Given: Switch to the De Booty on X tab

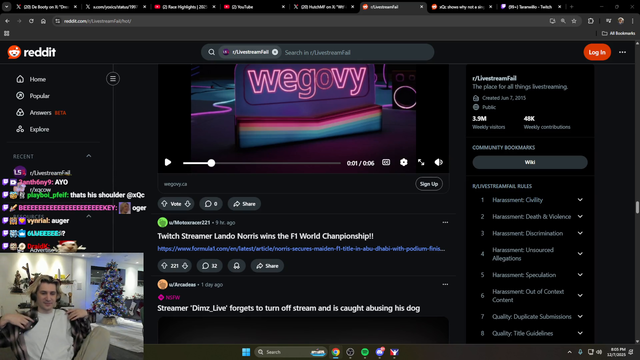Looking at the screenshot, I should [46, 7].
